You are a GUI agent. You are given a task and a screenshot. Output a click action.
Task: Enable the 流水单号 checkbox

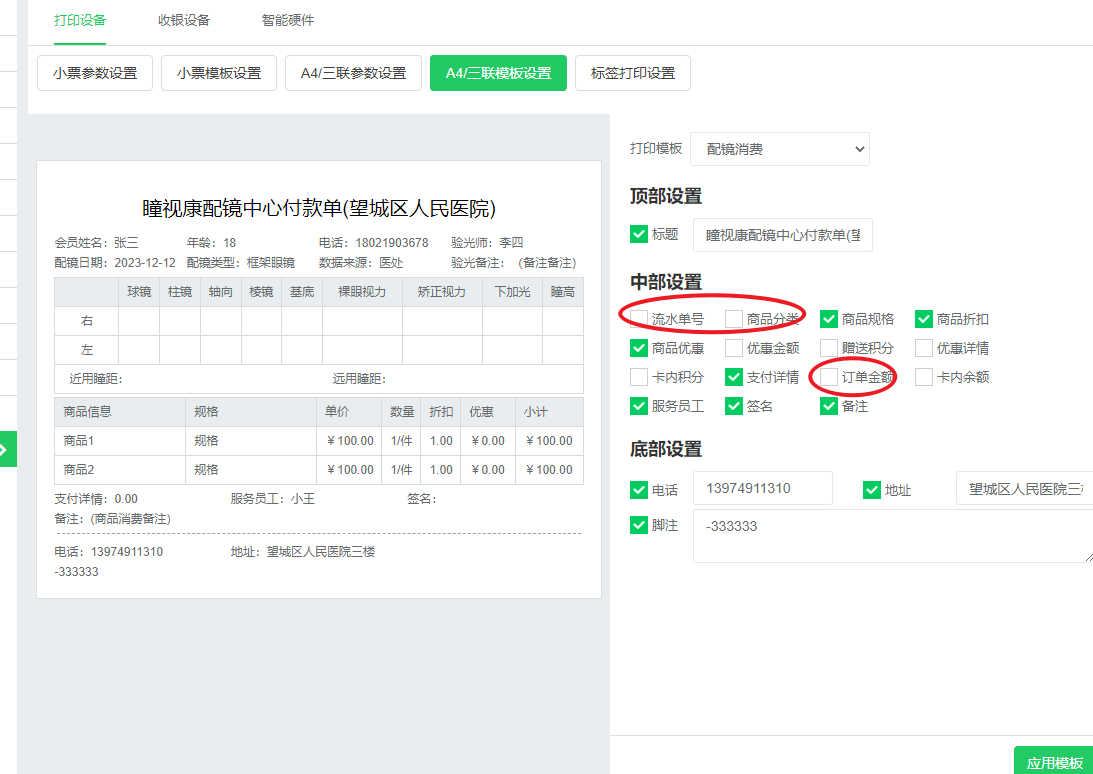(x=639, y=319)
